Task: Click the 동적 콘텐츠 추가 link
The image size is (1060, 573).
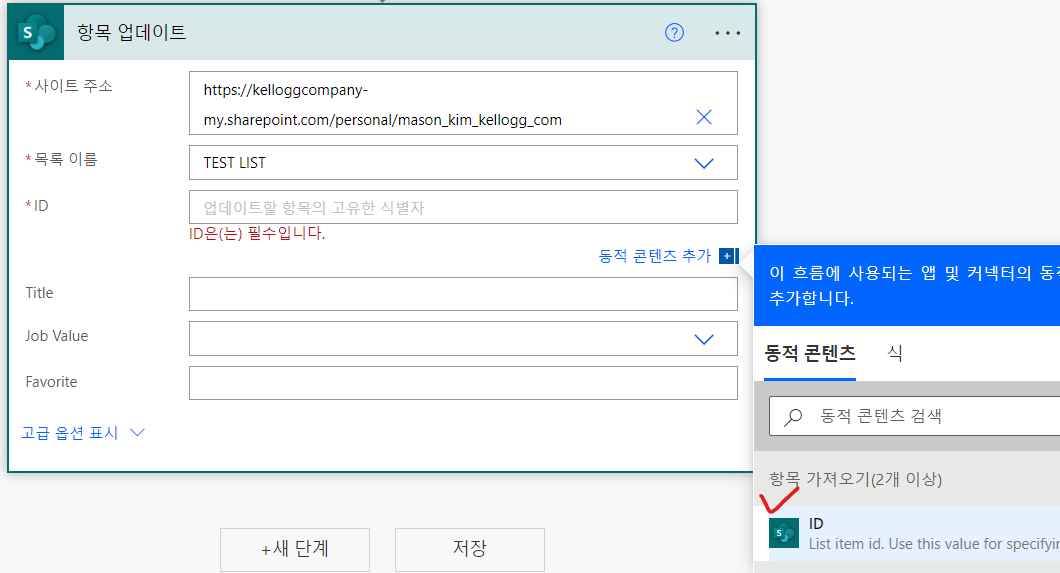Action: 654,256
